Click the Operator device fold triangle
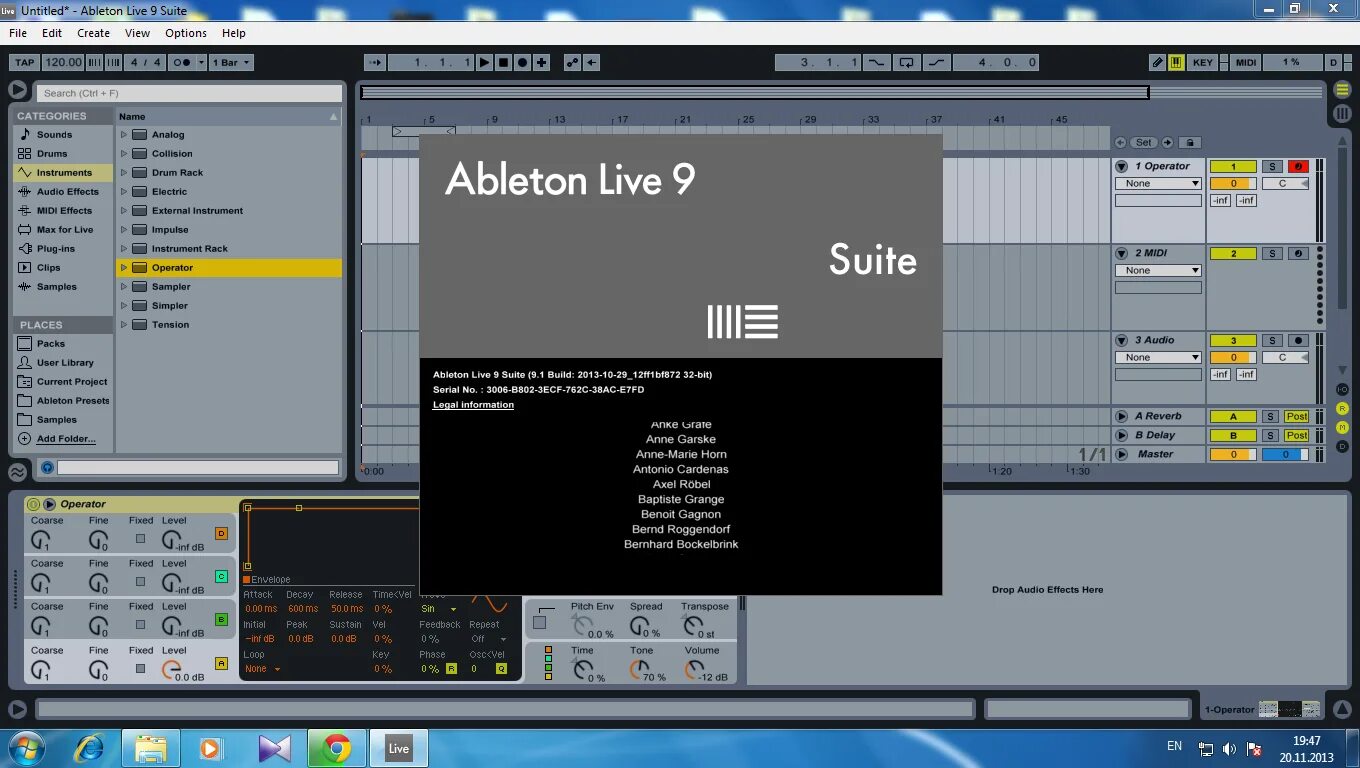Screen dimensions: 1360x768 click(x=49, y=504)
